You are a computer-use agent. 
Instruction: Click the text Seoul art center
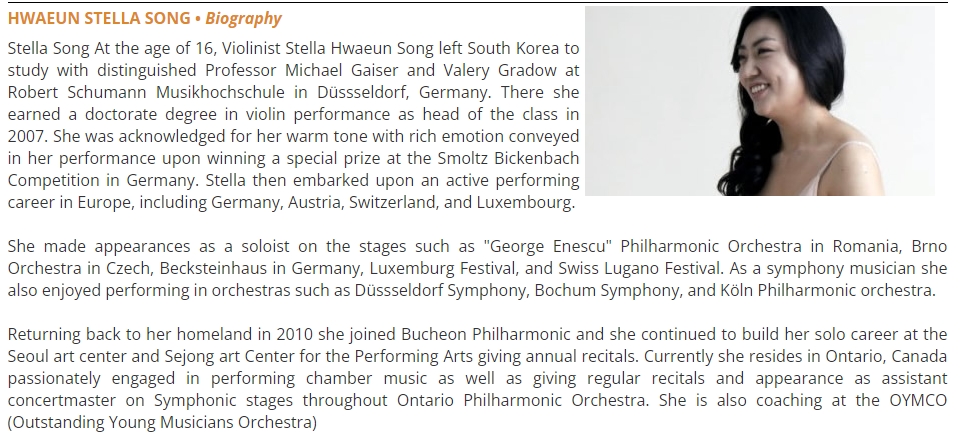(x=64, y=357)
